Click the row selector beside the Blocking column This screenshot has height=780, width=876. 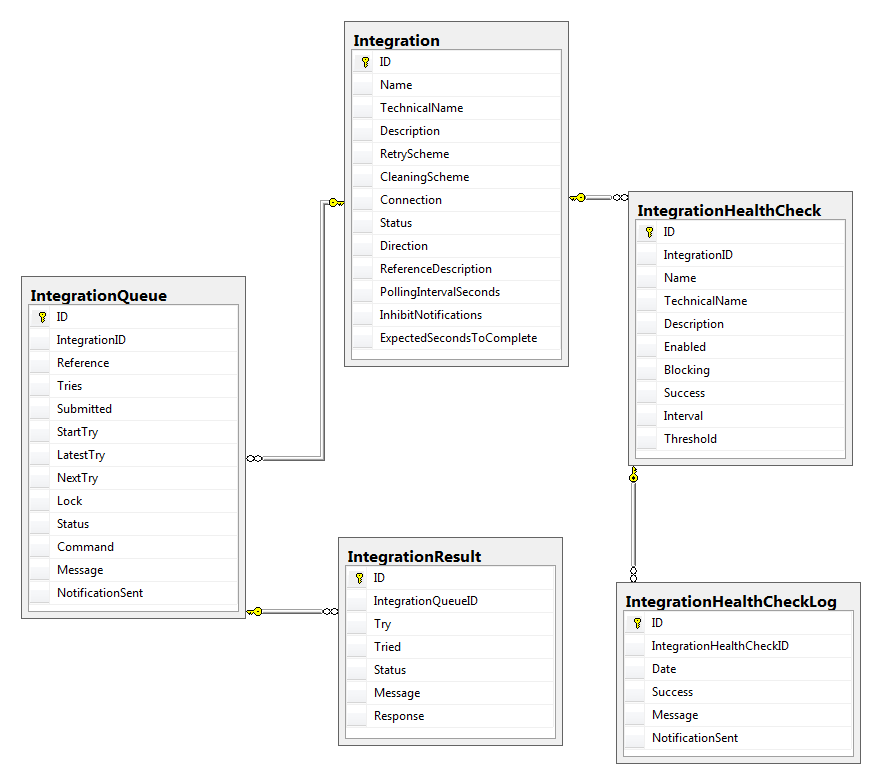click(x=649, y=370)
